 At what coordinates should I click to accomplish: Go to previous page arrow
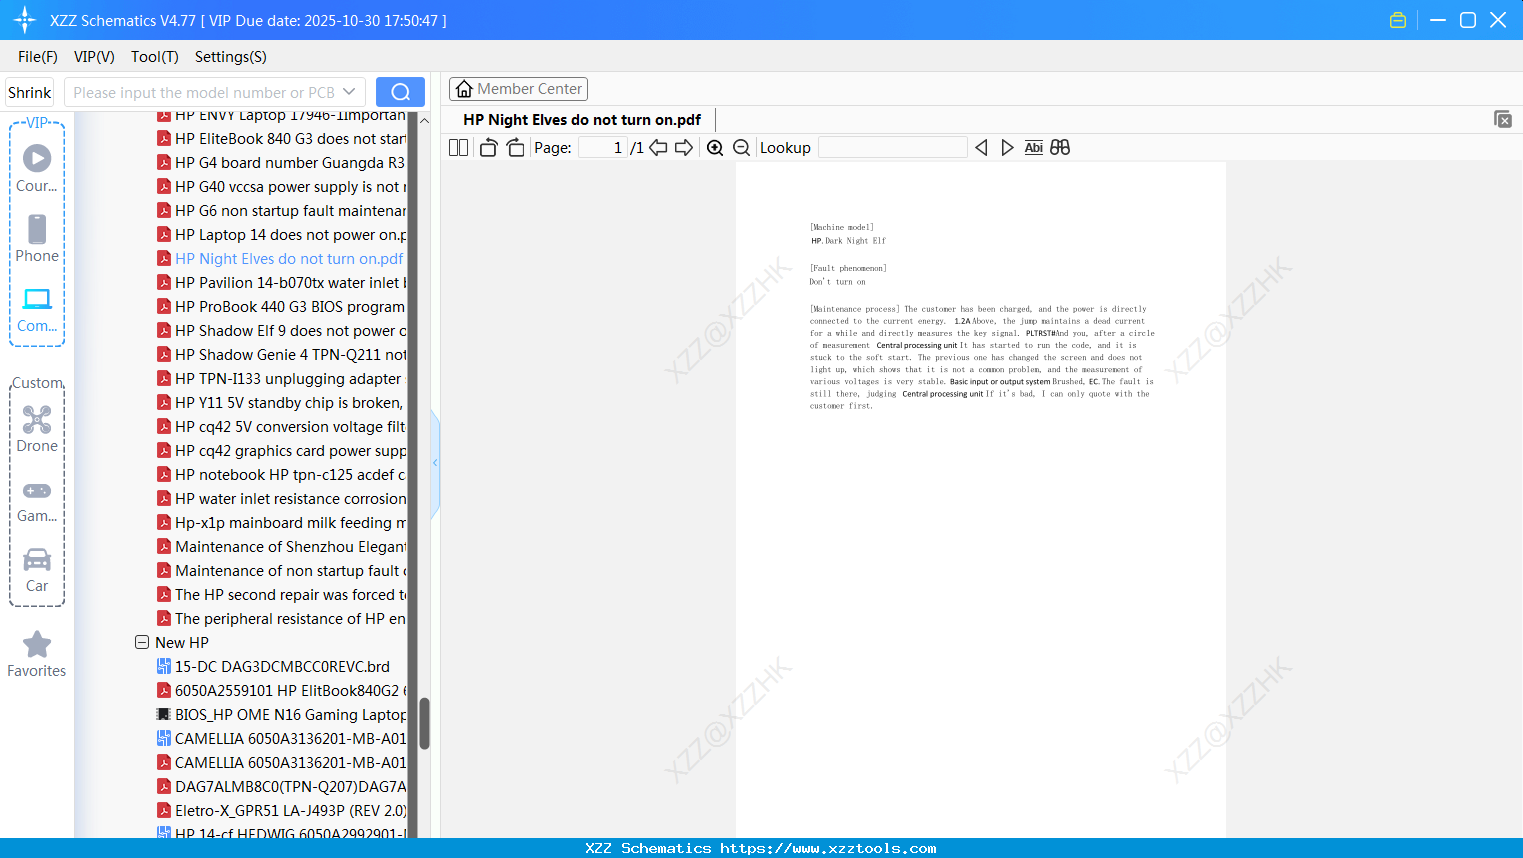658,148
